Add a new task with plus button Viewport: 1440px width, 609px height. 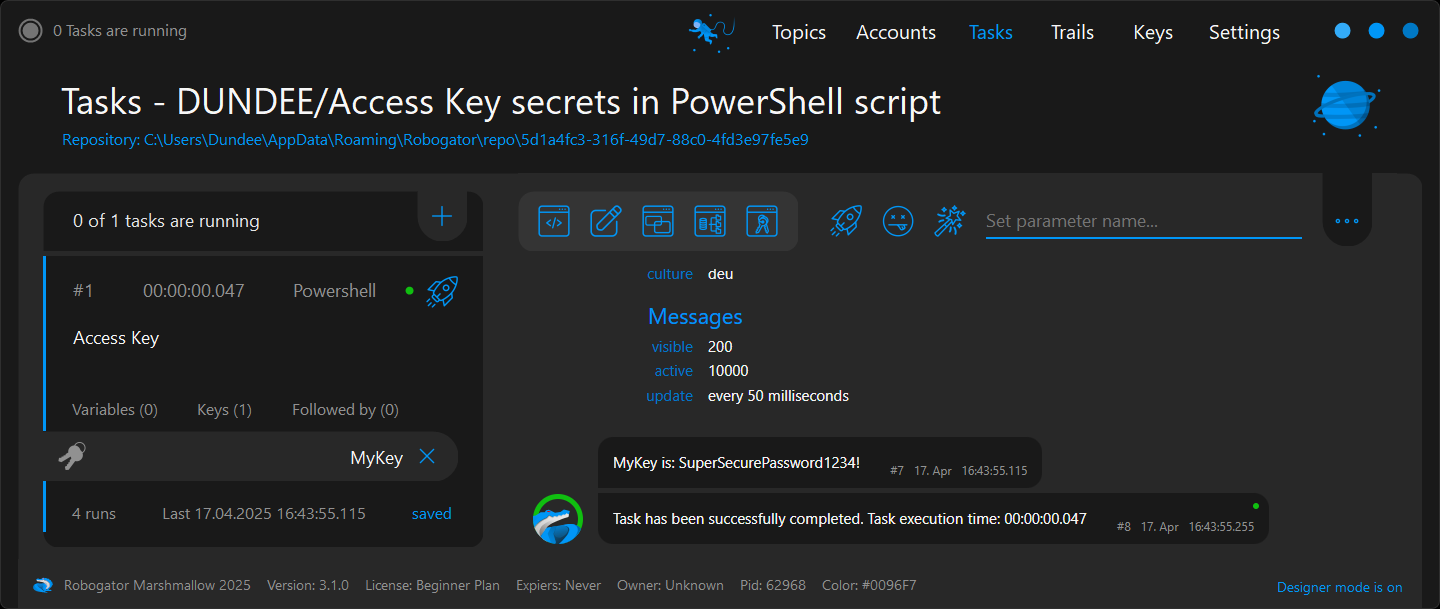(441, 216)
